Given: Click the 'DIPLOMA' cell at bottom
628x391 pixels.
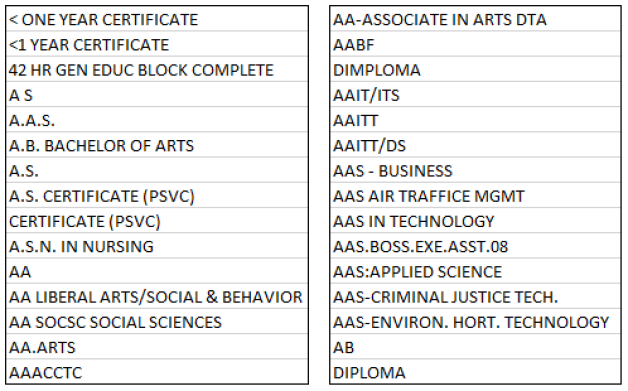Looking at the screenshot, I should (x=475, y=372).
